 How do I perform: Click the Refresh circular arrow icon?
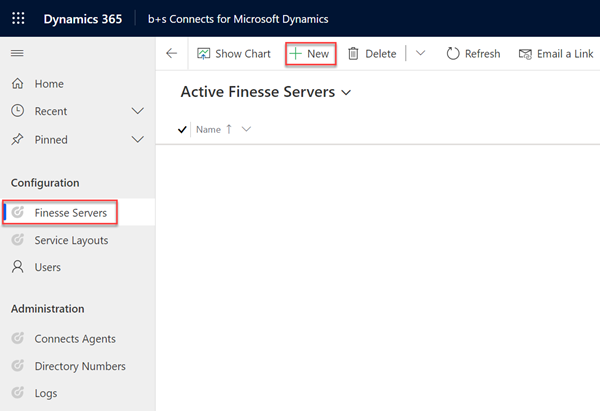tap(453, 54)
